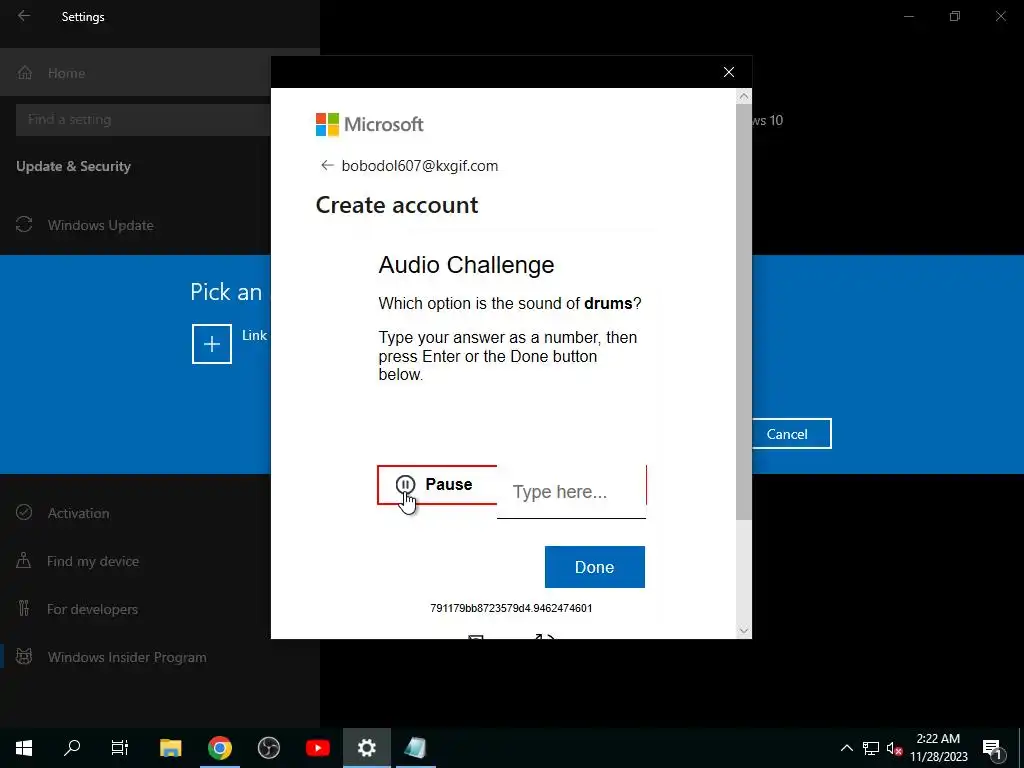Click the email text bobodol607@kxgif.com
The height and width of the screenshot is (768, 1024).
(x=420, y=166)
